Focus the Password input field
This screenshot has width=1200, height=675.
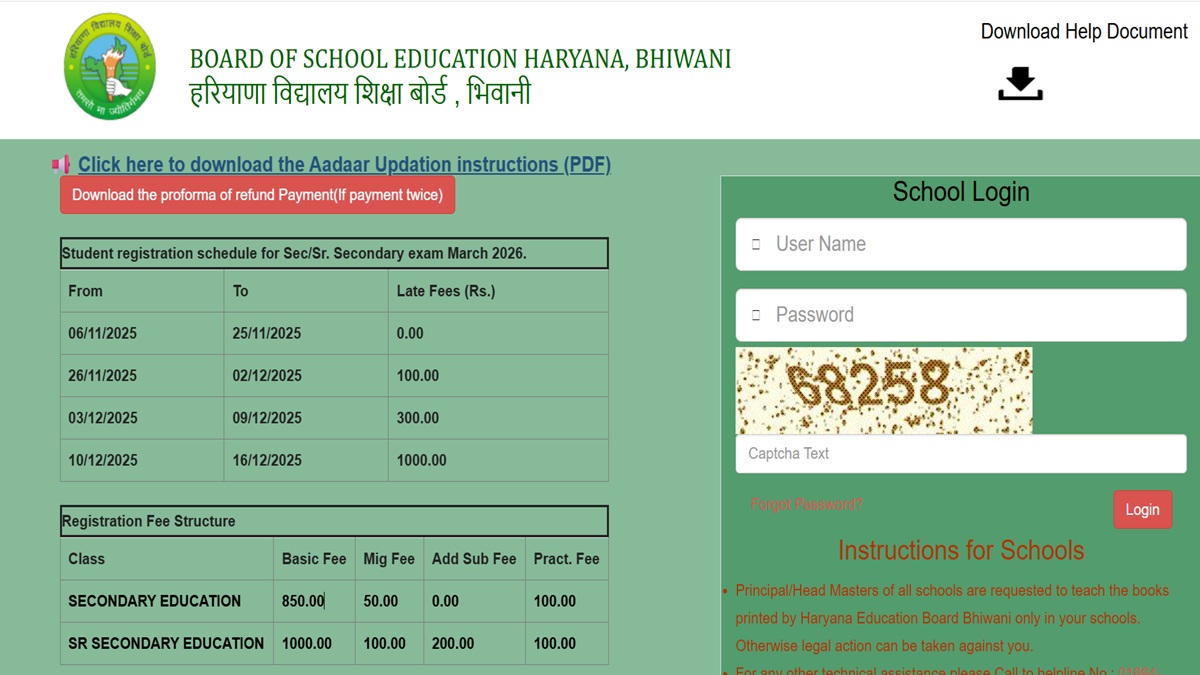(x=970, y=315)
